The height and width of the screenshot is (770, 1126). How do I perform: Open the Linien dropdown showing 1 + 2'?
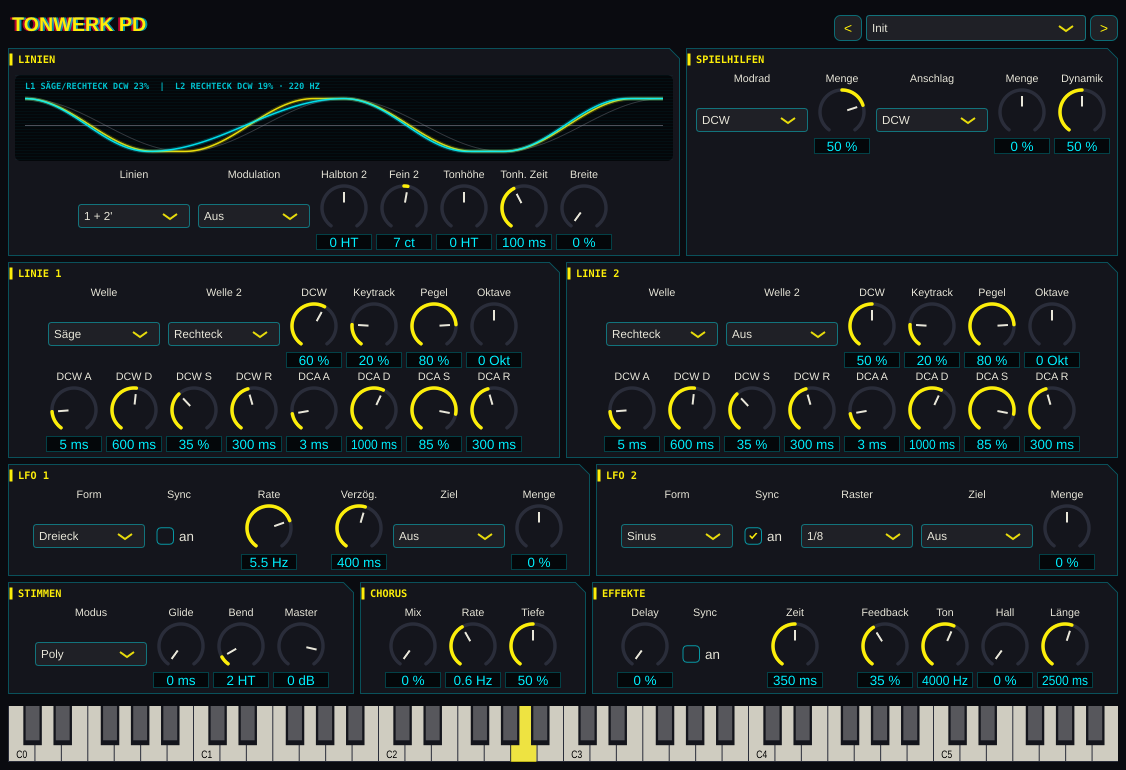[x=134, y=216]
